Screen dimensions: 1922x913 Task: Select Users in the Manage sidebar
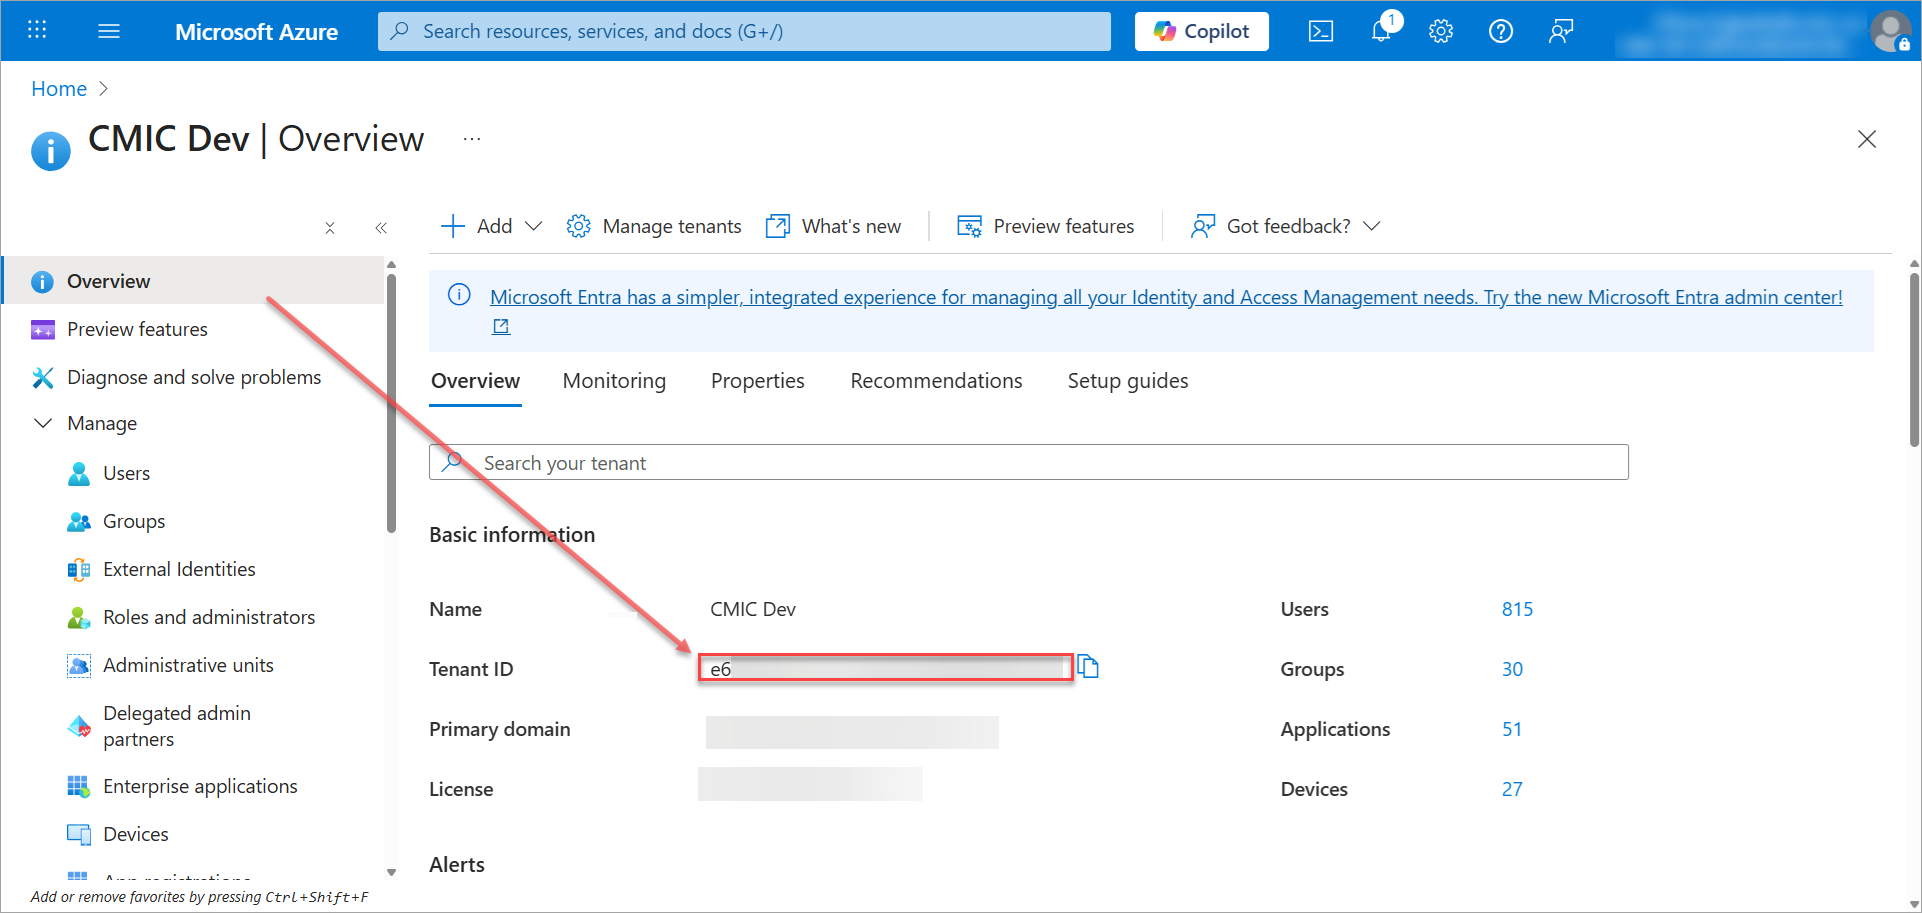[126, 473]
